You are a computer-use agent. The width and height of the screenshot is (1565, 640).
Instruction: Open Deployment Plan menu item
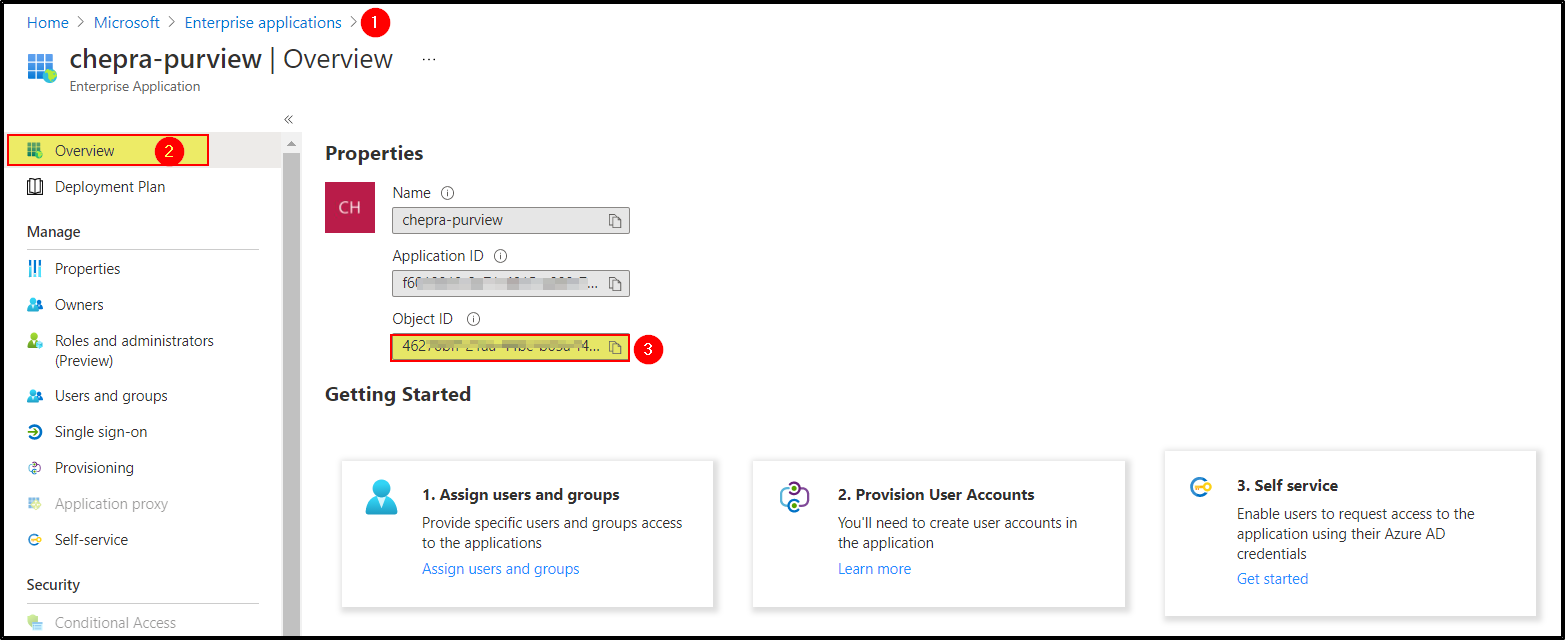tap(110, 187)
